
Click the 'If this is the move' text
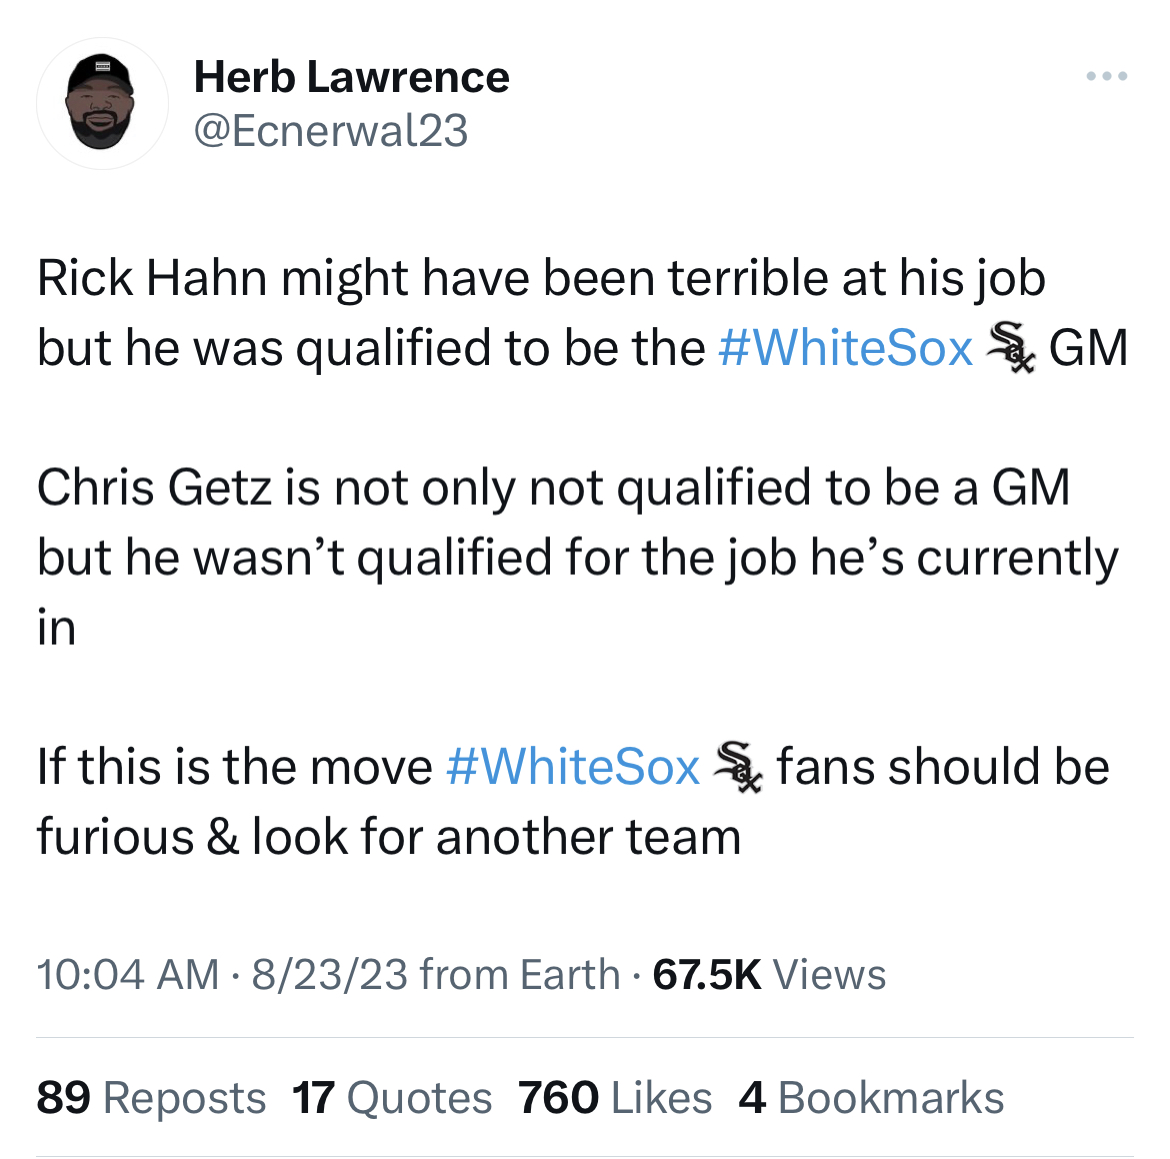pos(234,767)
